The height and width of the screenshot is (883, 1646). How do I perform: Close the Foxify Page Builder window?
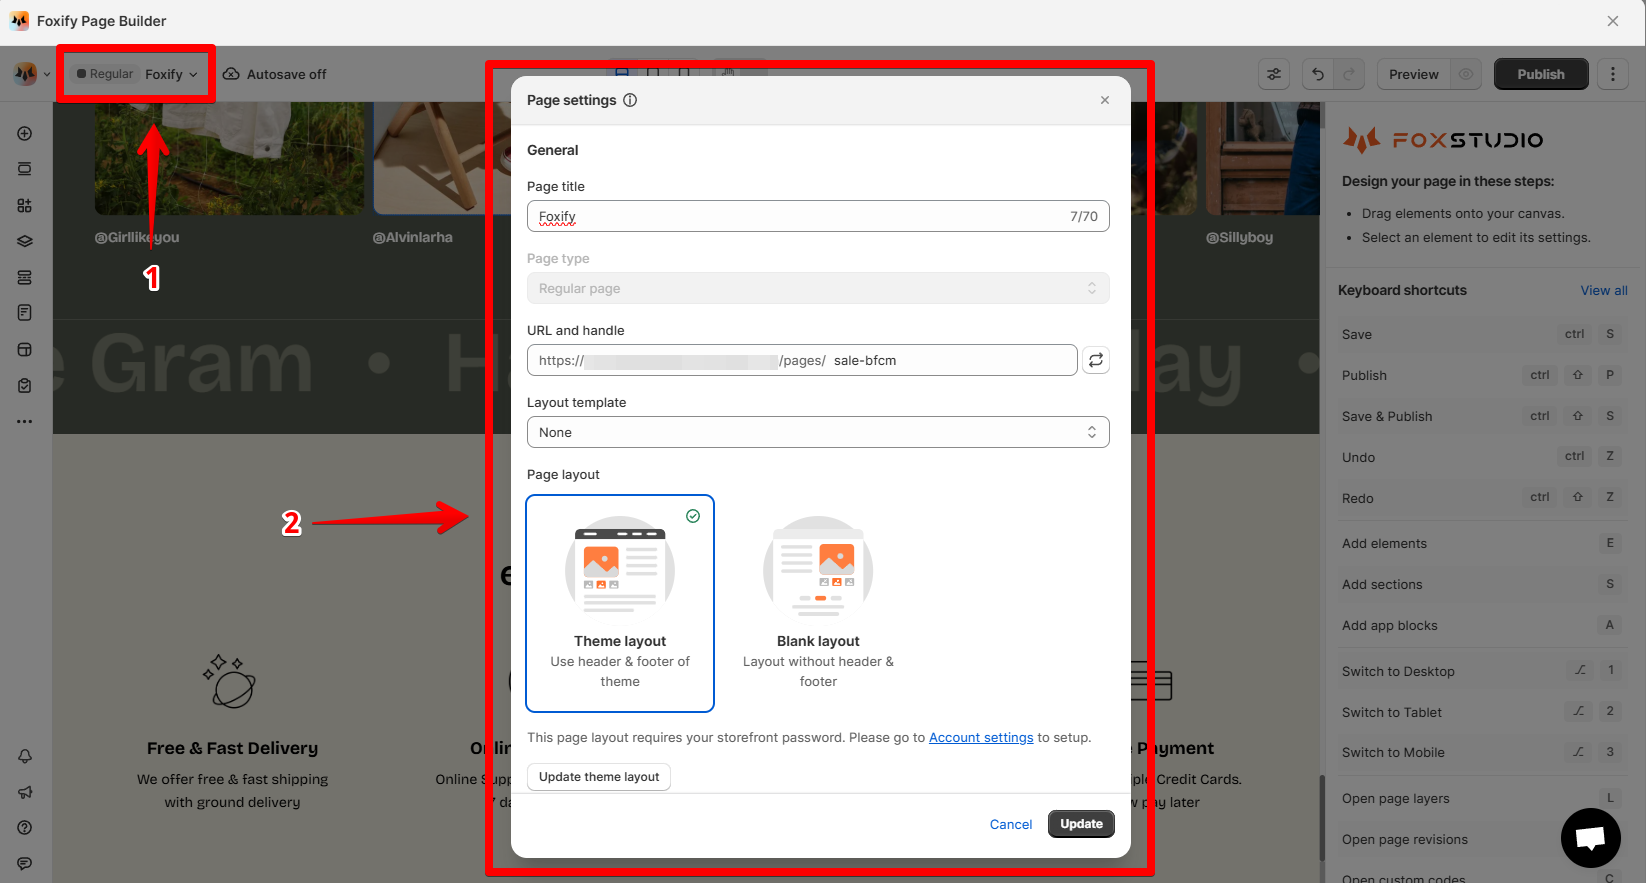point(1613,21)
